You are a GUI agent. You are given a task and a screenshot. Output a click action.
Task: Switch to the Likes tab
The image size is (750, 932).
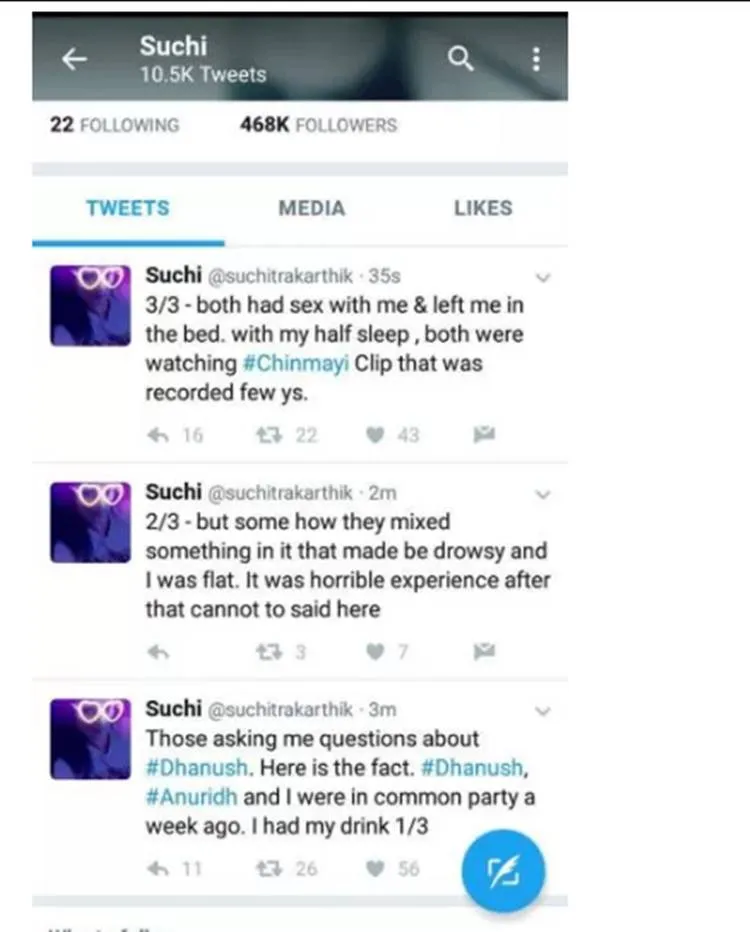pyautogui.click(x=482, y=208)
